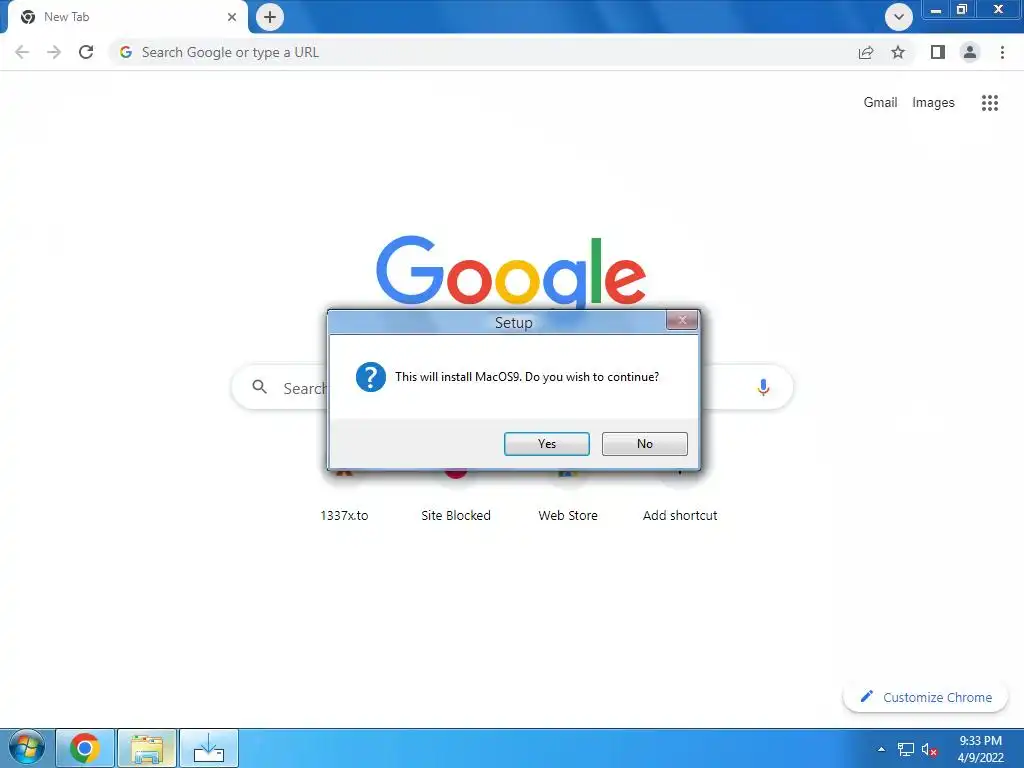Image resolution: width=1024 pixels, height=768 pixels.
Task: Confirm installation with the Yes button
Action: (x=547, y=443)
